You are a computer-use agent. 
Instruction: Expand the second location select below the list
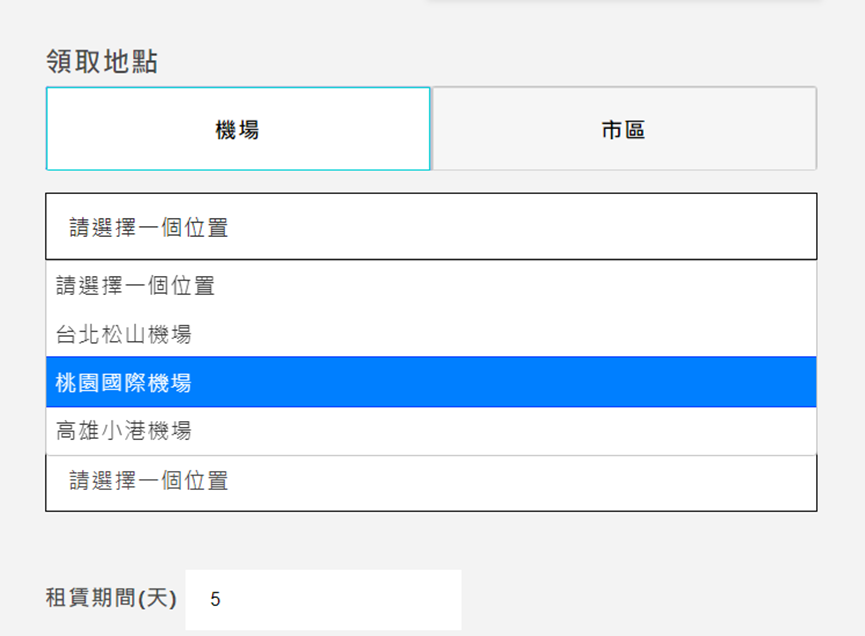pyautogui.click(x=431, y=483)
